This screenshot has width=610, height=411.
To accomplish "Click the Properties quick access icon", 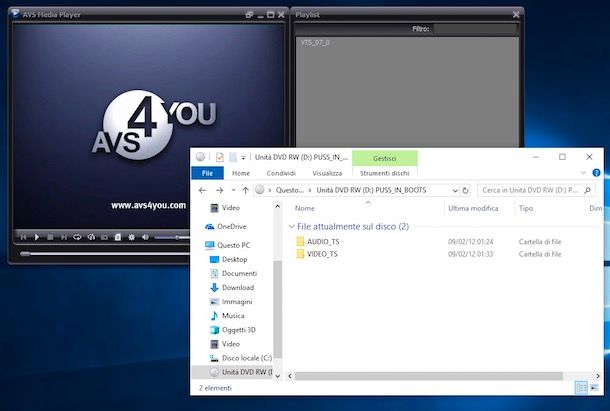I will (x=220, y=157).
